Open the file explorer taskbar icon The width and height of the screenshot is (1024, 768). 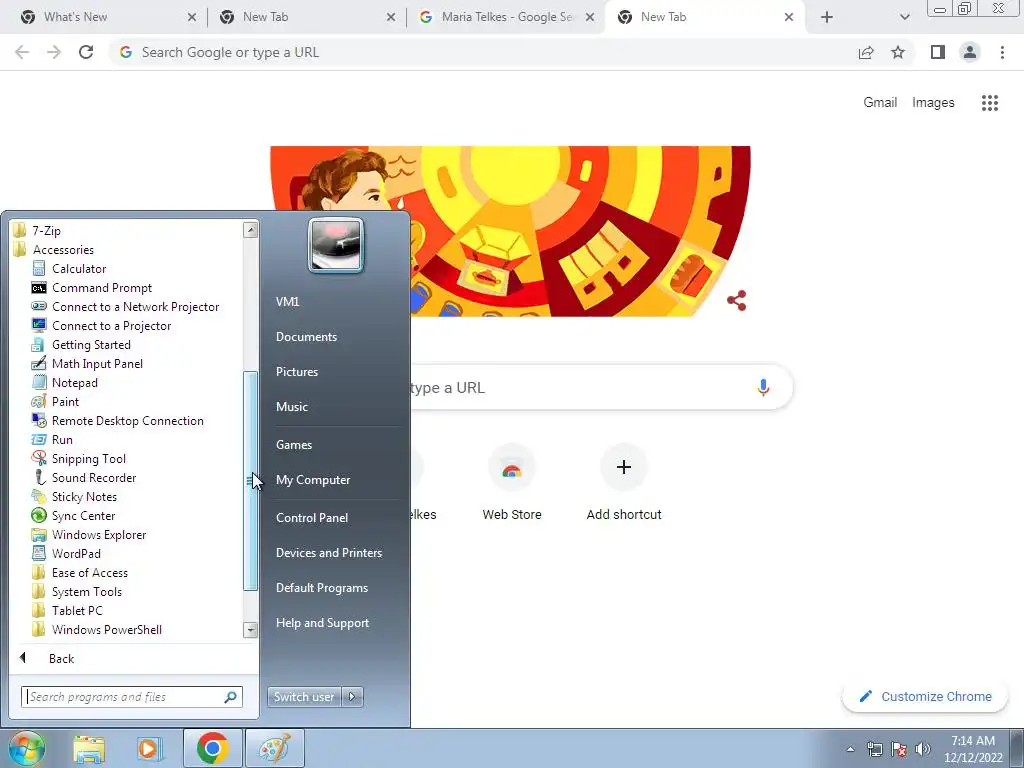(x=89, y=748)
